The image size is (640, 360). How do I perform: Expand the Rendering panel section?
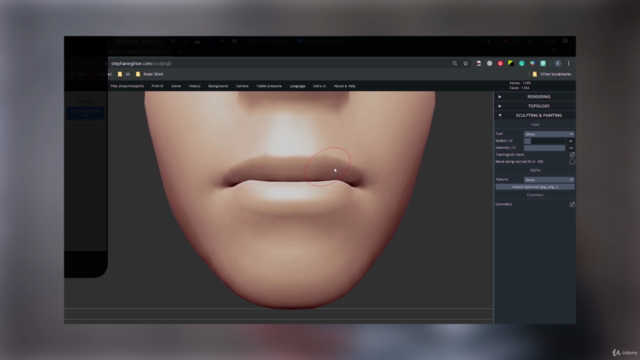pyautogui.click(x=535, y=97)
